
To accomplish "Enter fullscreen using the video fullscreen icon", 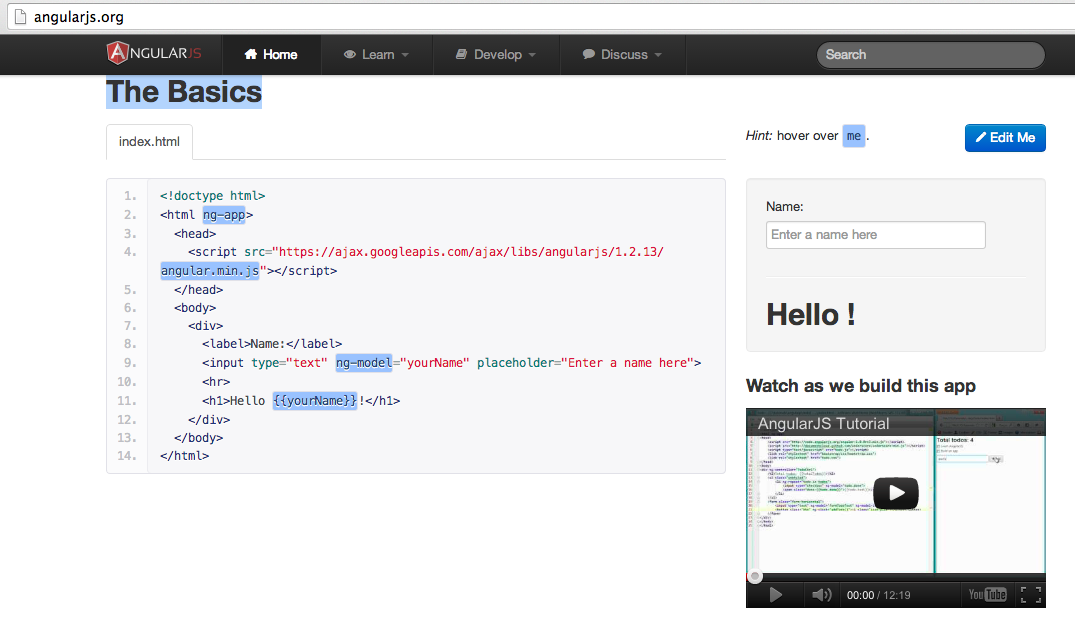I will click(x=1030, y=595).
